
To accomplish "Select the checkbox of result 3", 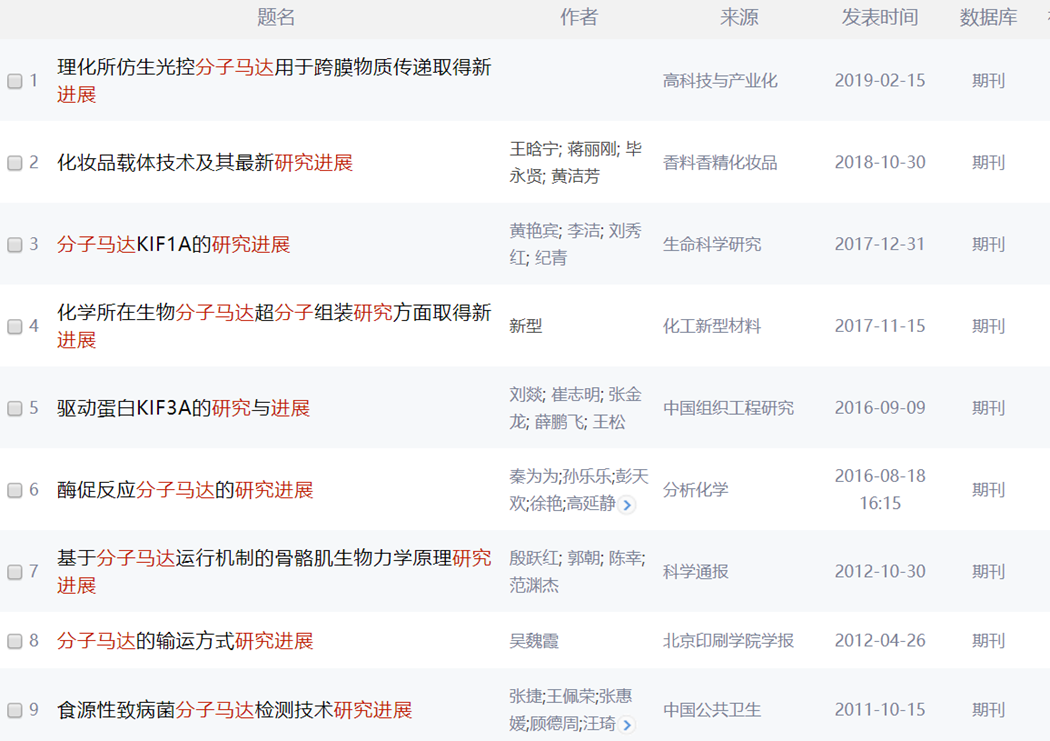I will coord(15,245).
